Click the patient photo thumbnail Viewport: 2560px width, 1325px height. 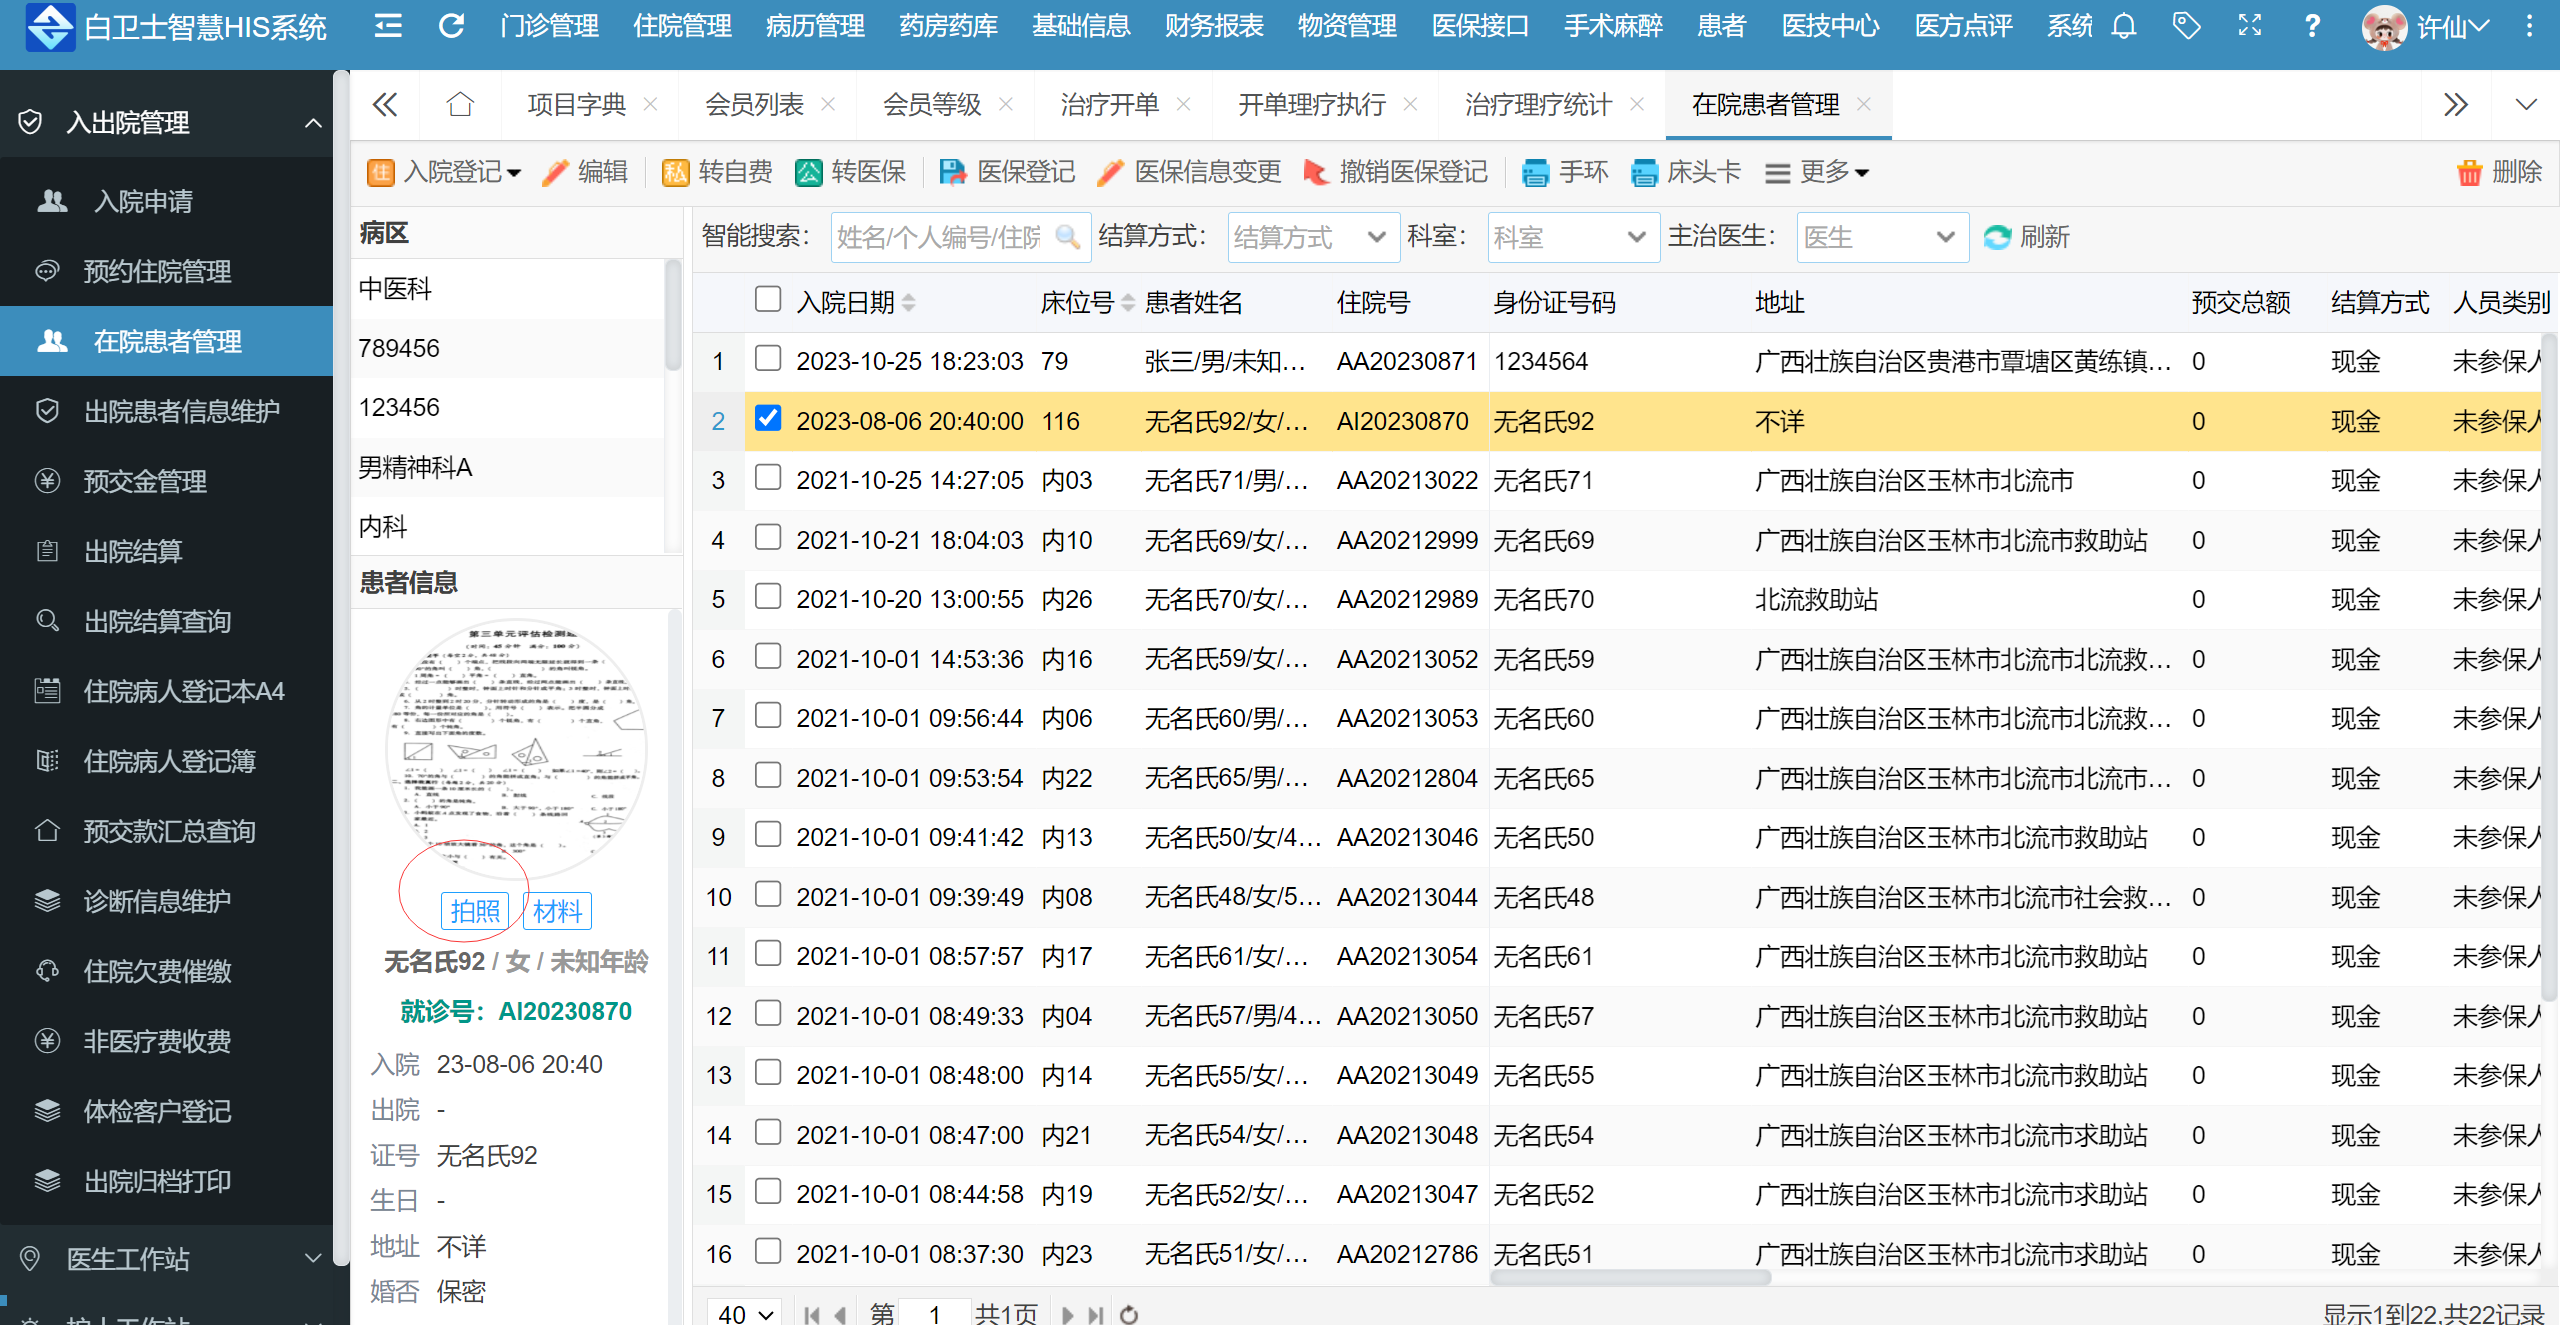pos(517,748)
